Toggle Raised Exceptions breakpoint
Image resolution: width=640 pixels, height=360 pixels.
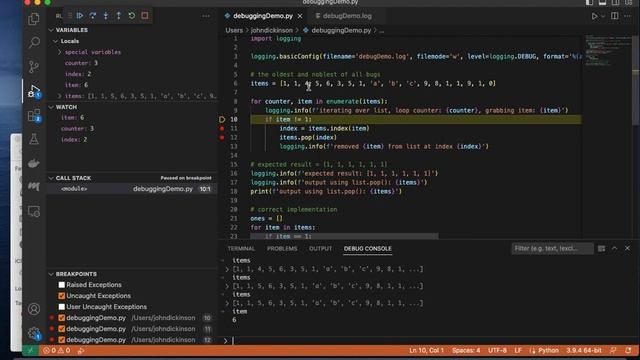point(62,285)
